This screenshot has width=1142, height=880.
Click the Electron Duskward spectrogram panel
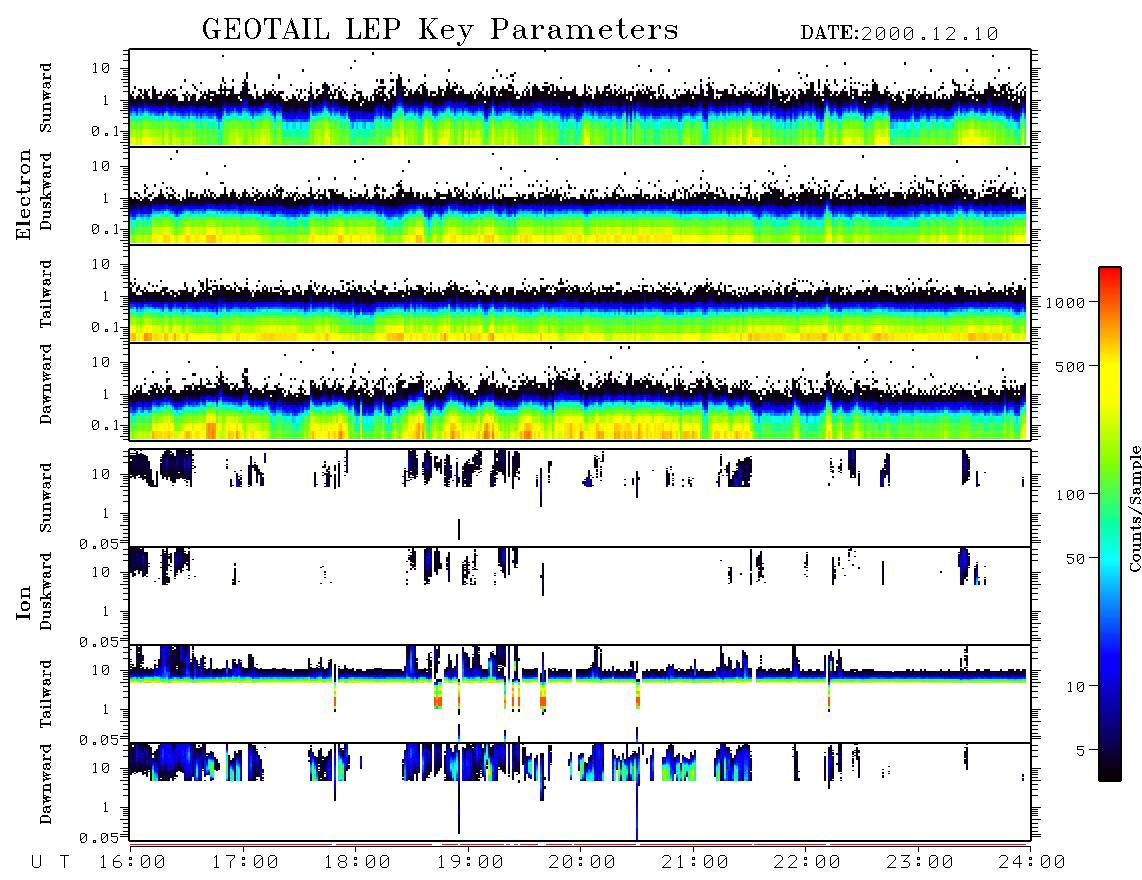tap(580, 195)
